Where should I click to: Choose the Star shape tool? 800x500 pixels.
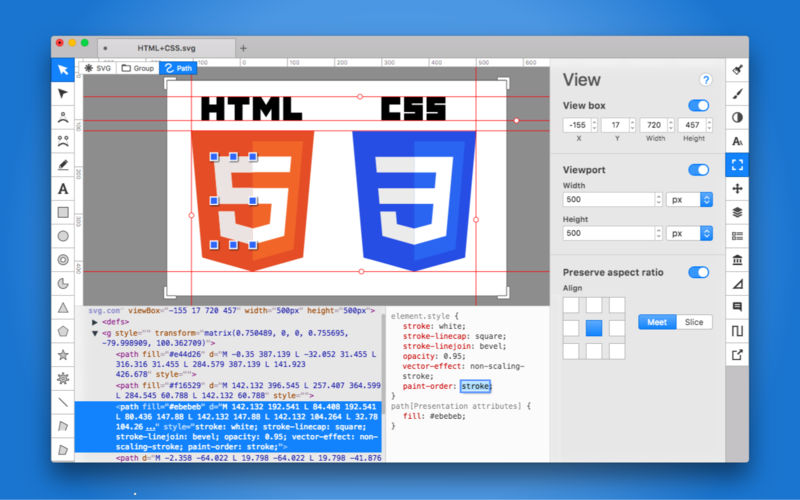click(x=63, y=355)
